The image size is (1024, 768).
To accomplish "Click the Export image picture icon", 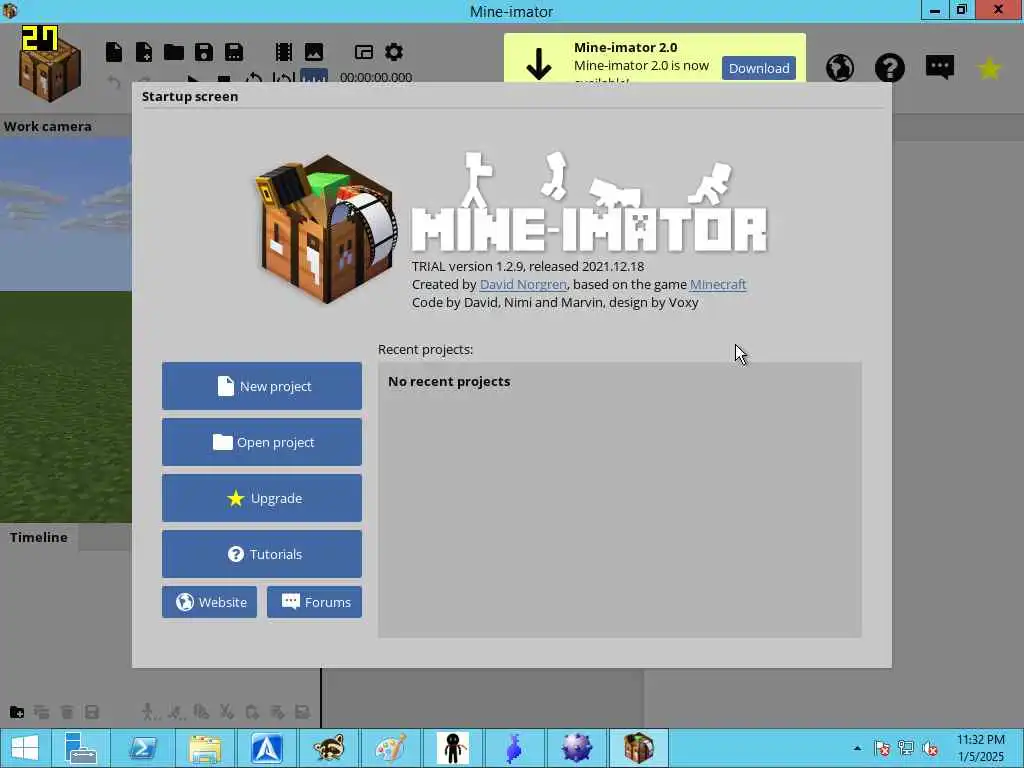I will click(x=313, y=52).
